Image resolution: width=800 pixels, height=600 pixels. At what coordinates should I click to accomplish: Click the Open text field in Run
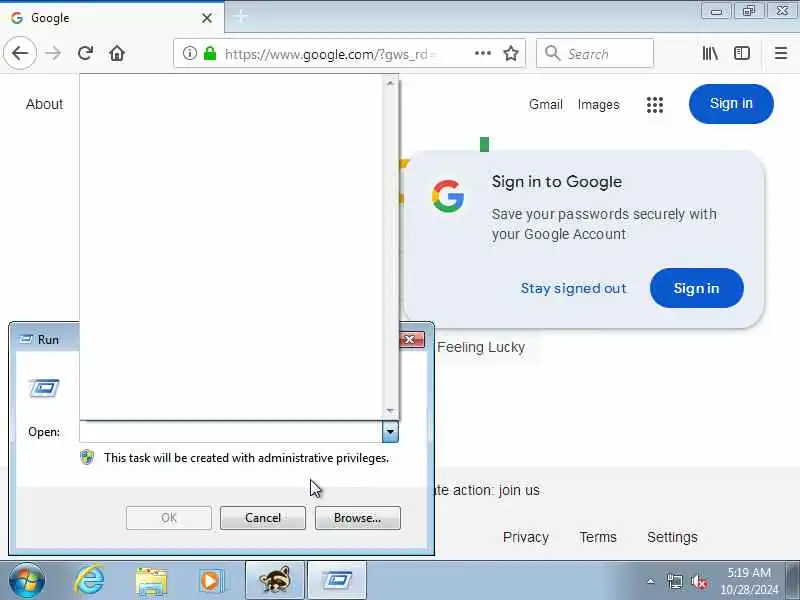(231, 432)
